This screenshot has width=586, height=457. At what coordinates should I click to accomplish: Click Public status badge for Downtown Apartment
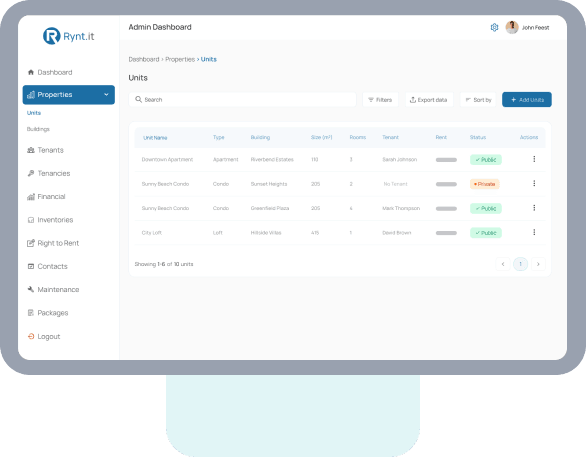(x=485, y=160)
